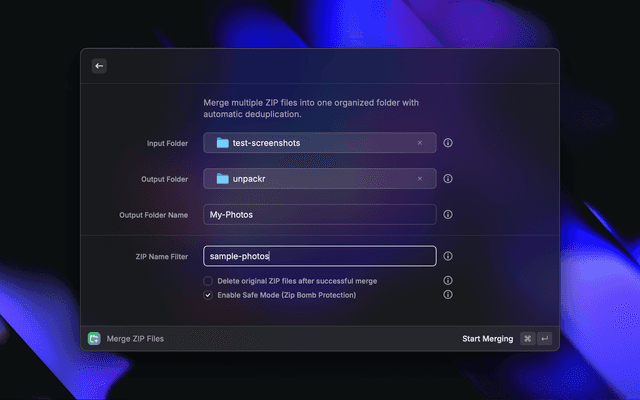Image resolution: width=640 pixels, height=400 pixels.
Task: Clear the unpackr output folder selection
Action: (419, 179)
